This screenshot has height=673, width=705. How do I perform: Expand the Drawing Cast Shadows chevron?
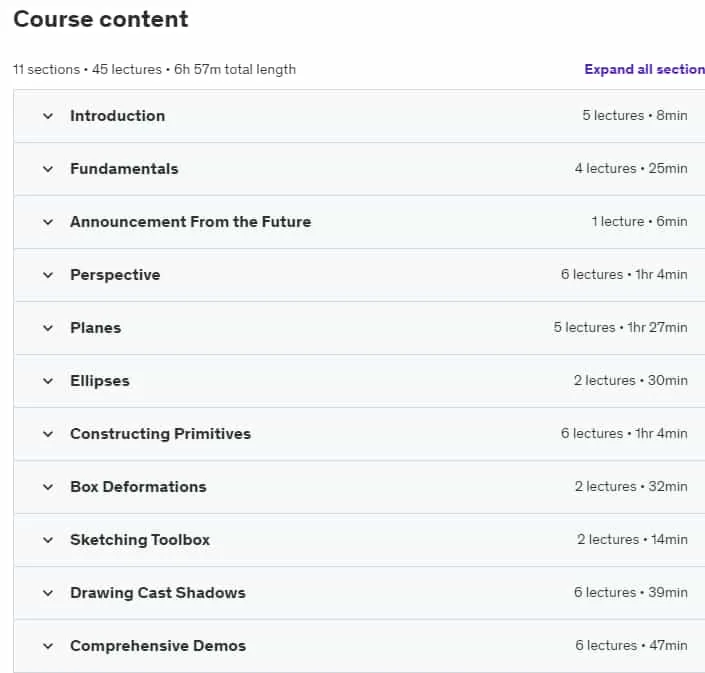pos(48,593)
